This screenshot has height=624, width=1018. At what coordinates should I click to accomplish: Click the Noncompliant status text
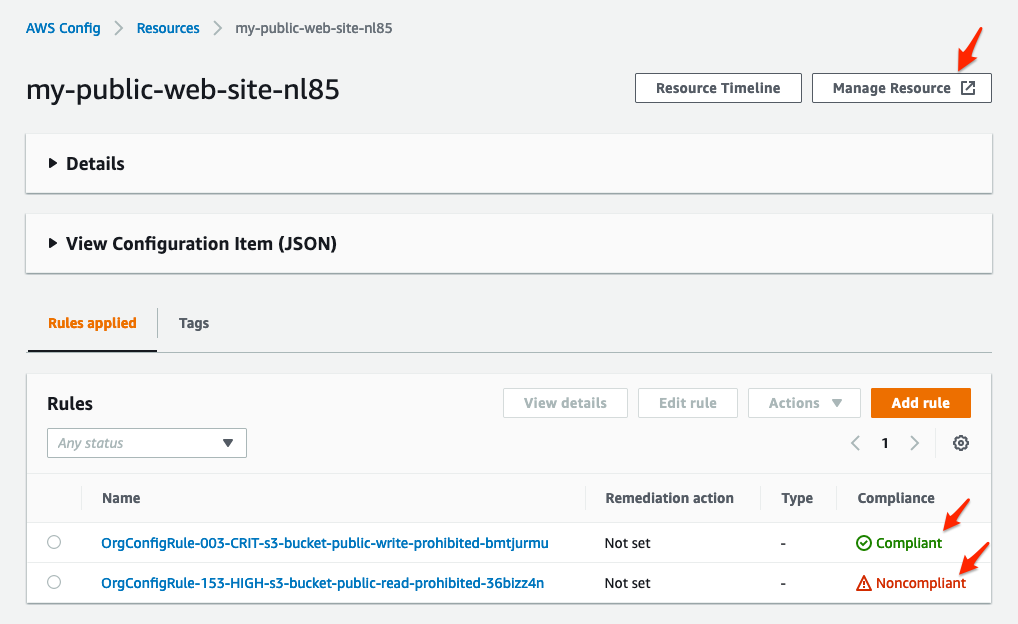point(921,583)
